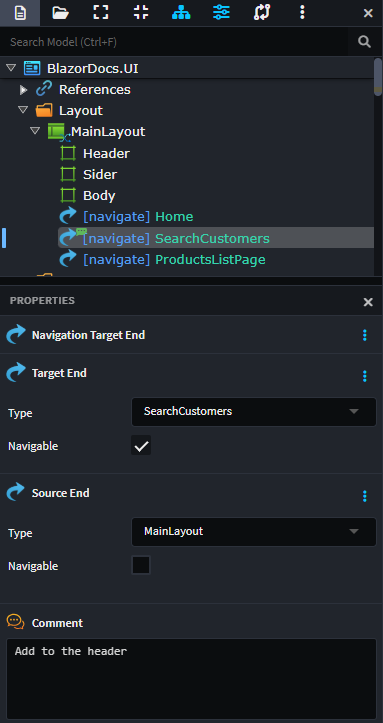Screen dimensions: 383x723
Task: Open the toolbar three-dot more menu
Action: pyautogui.click(x=302, y=12)
